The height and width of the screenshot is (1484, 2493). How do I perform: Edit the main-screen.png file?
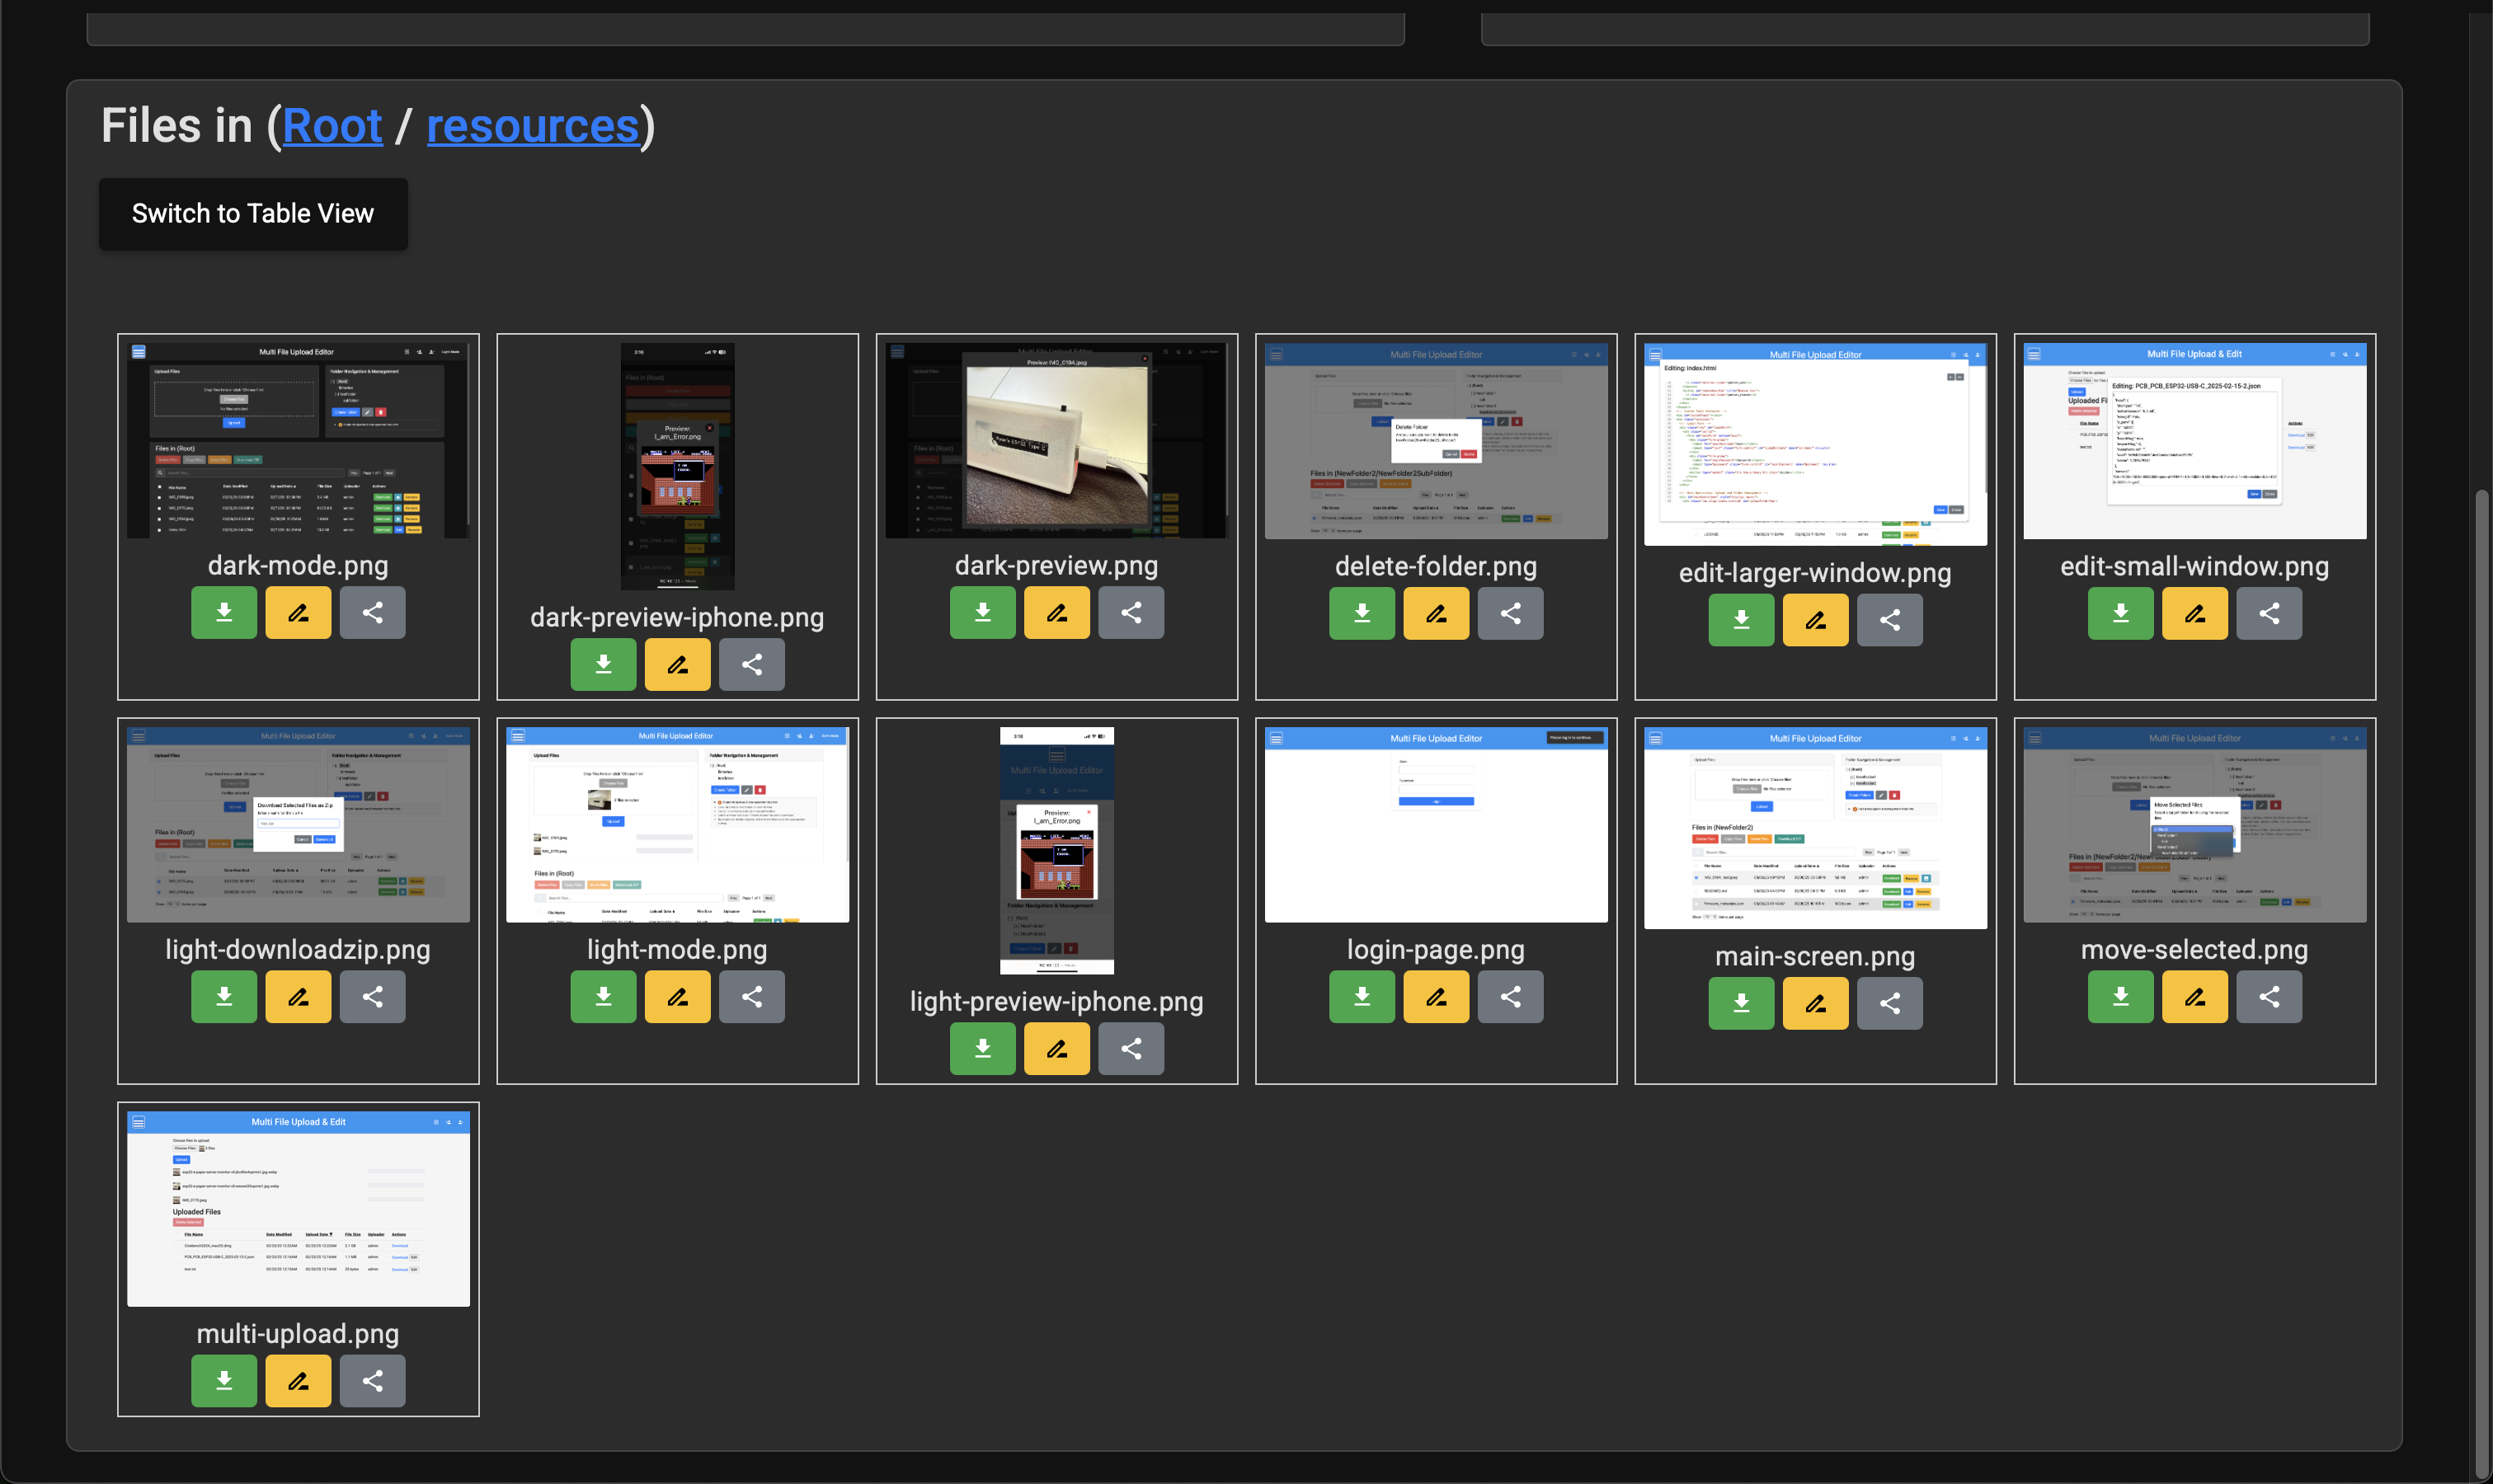coord(1815,1003)
